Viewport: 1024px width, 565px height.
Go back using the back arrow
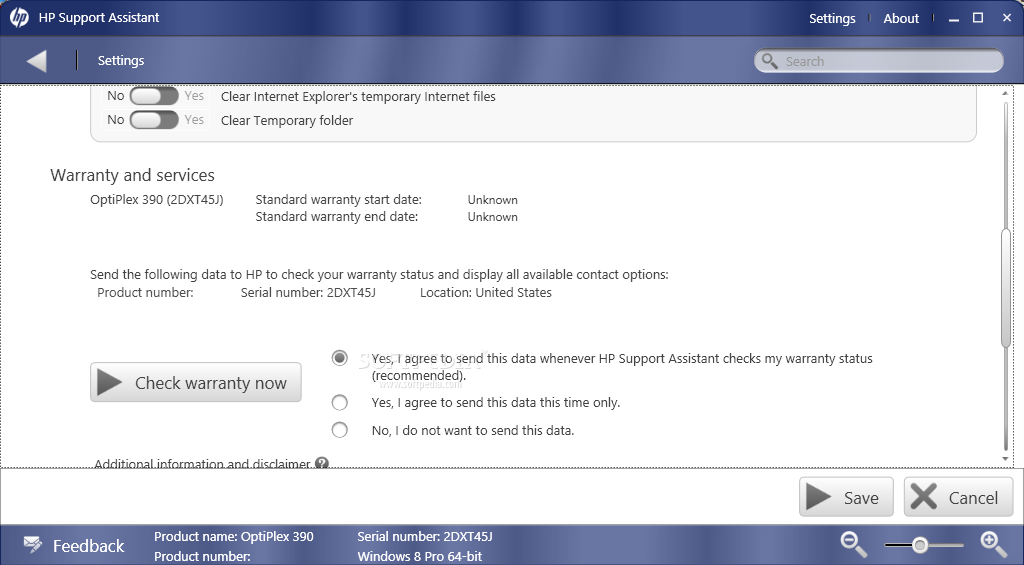coord(37,61)
